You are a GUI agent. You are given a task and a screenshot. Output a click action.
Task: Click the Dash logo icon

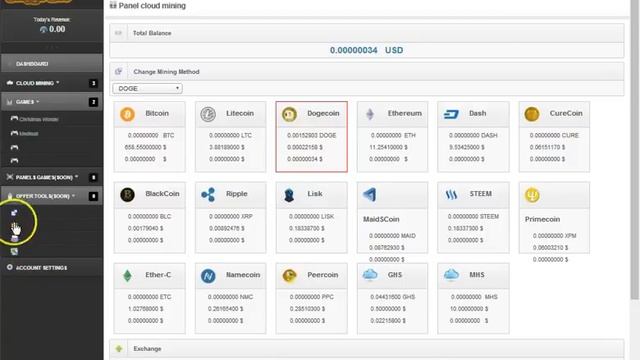(x=451, y=114)
